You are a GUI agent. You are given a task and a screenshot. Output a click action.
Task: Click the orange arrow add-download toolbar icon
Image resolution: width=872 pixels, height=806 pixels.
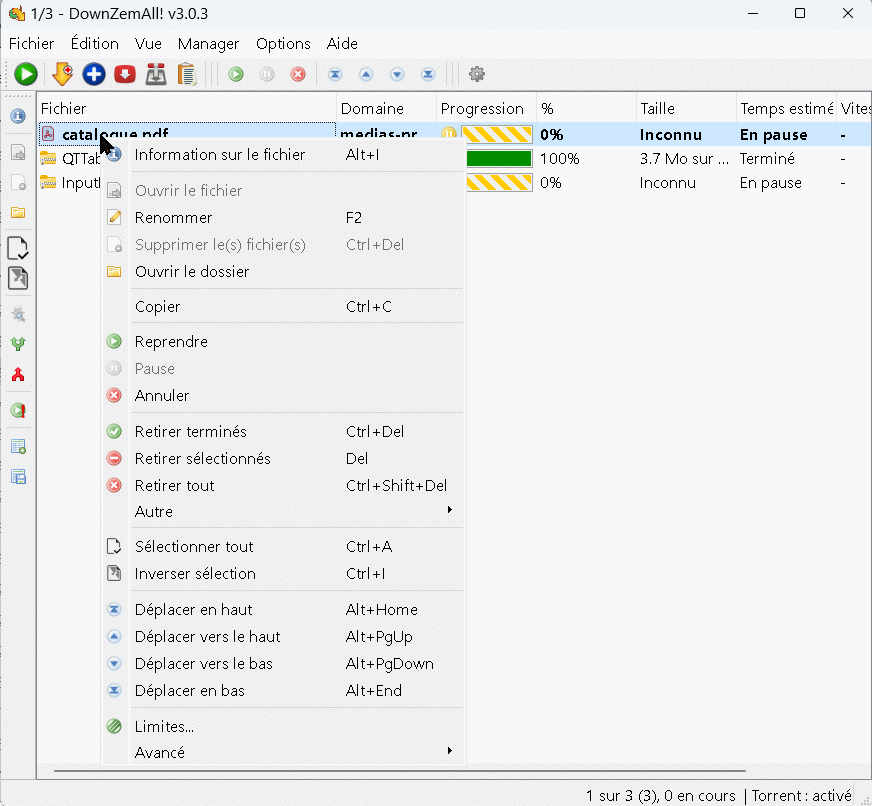63,74
